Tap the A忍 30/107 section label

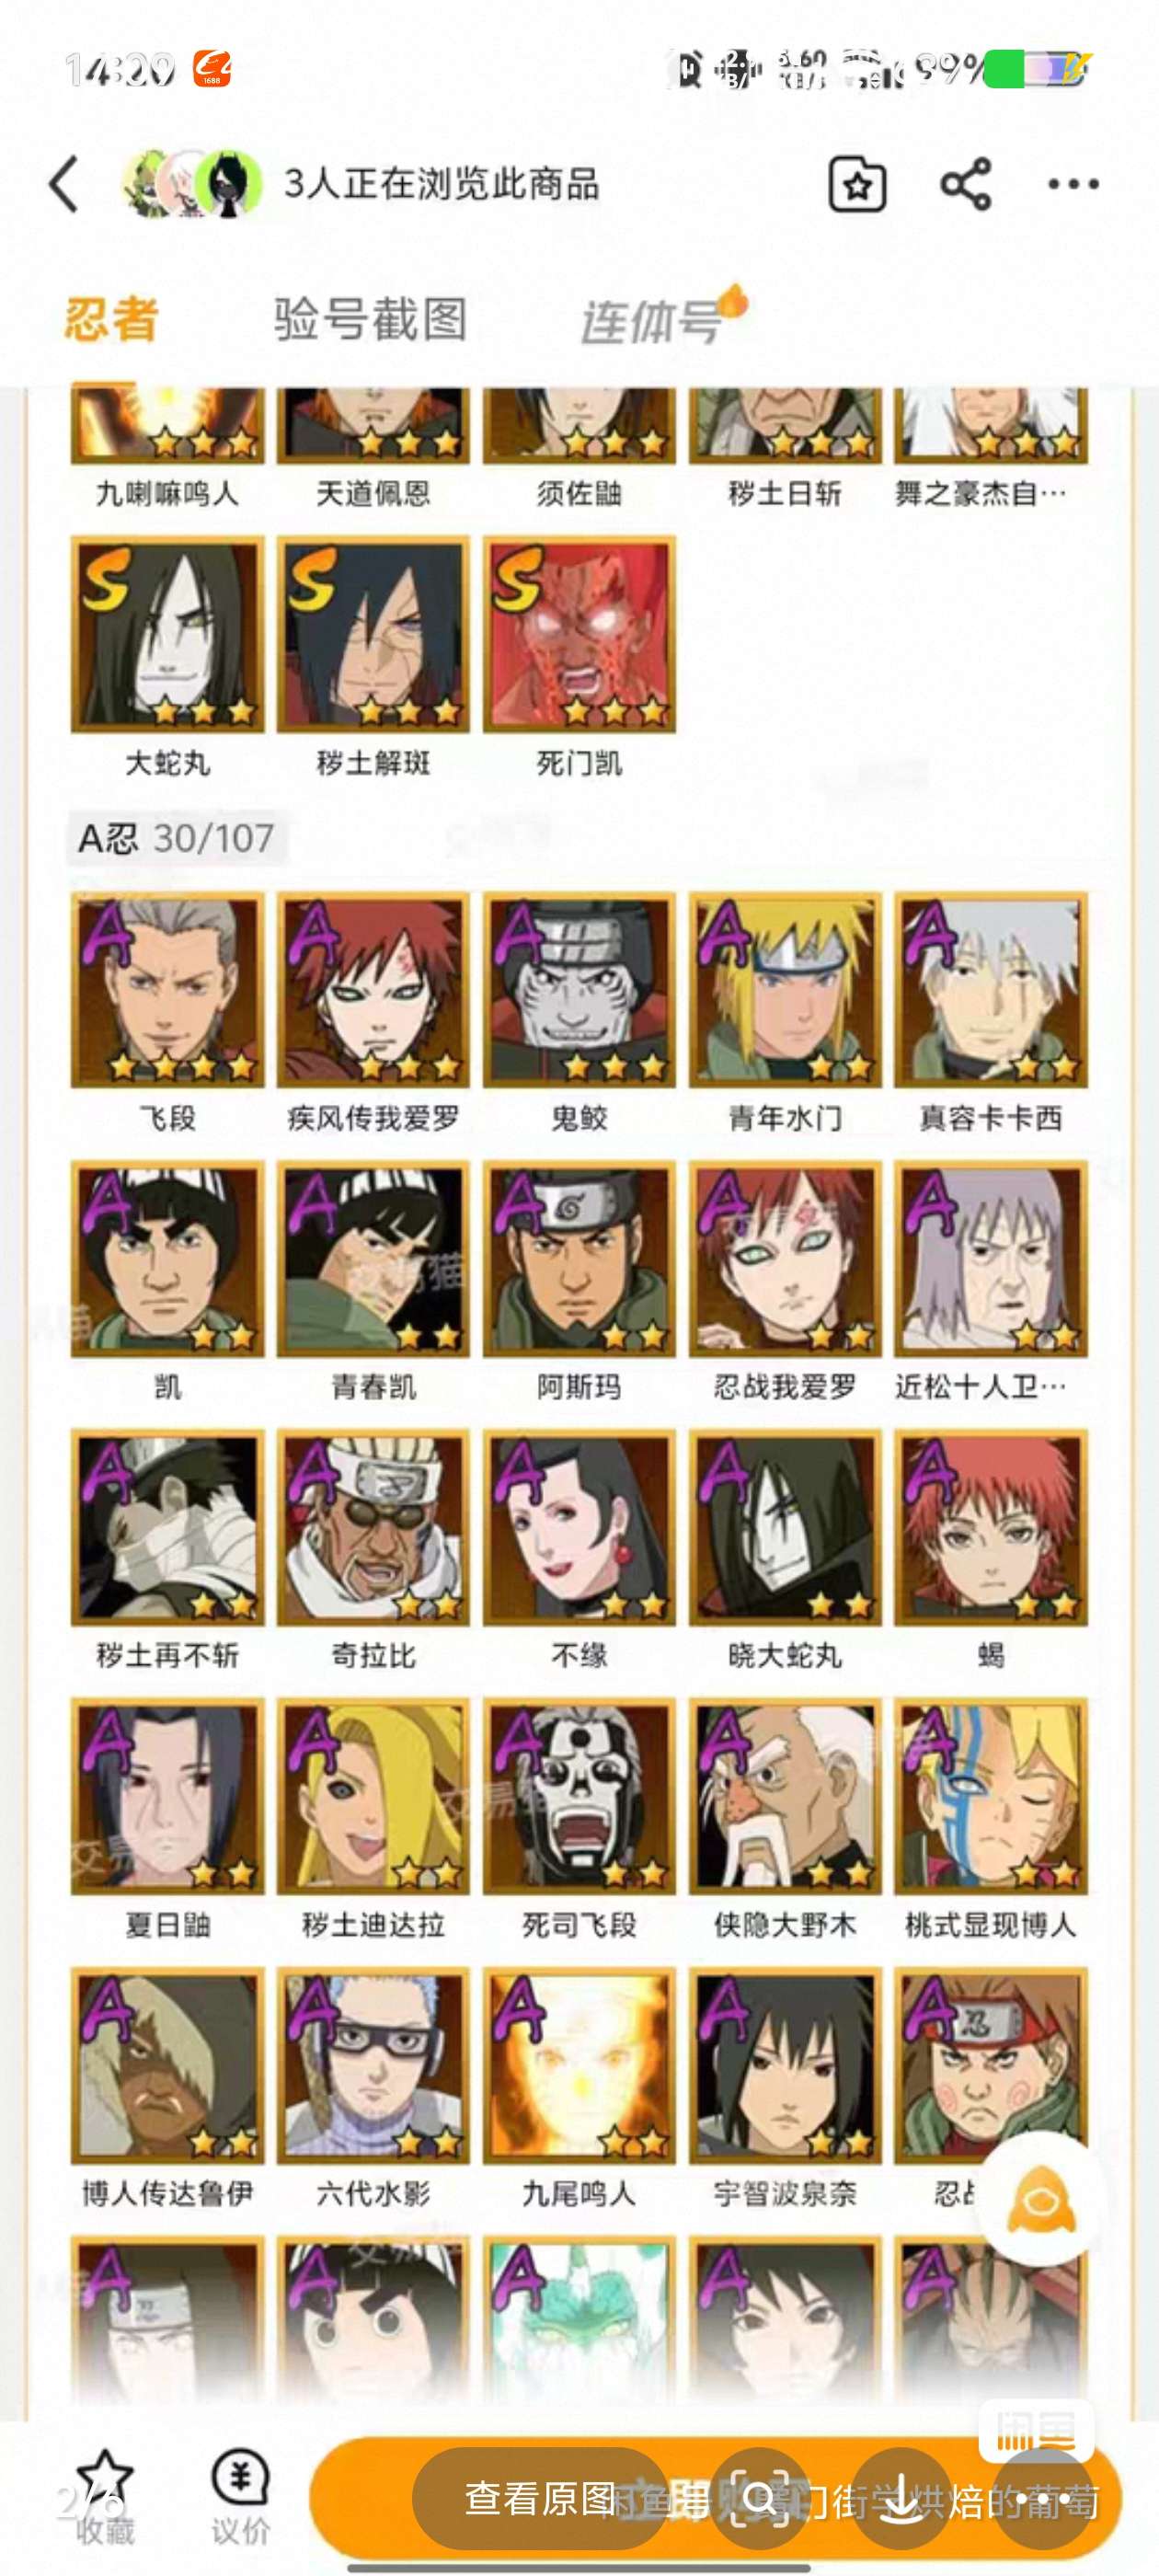point(176,838)
